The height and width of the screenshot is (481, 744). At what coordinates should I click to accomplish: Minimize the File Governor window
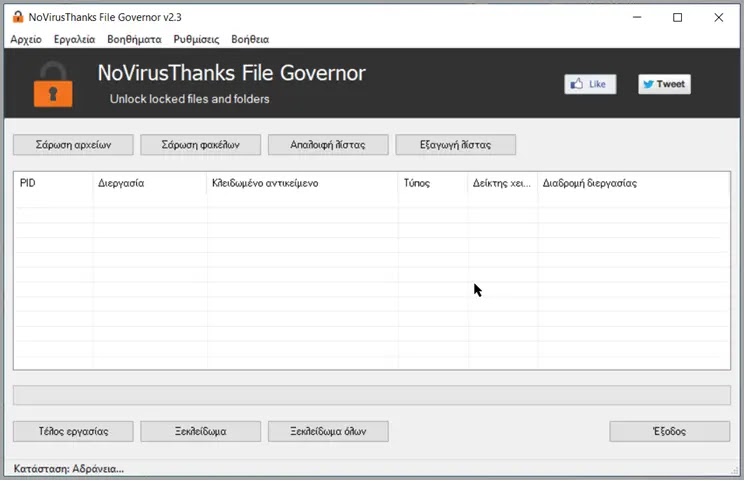click(x=637, y=17)
